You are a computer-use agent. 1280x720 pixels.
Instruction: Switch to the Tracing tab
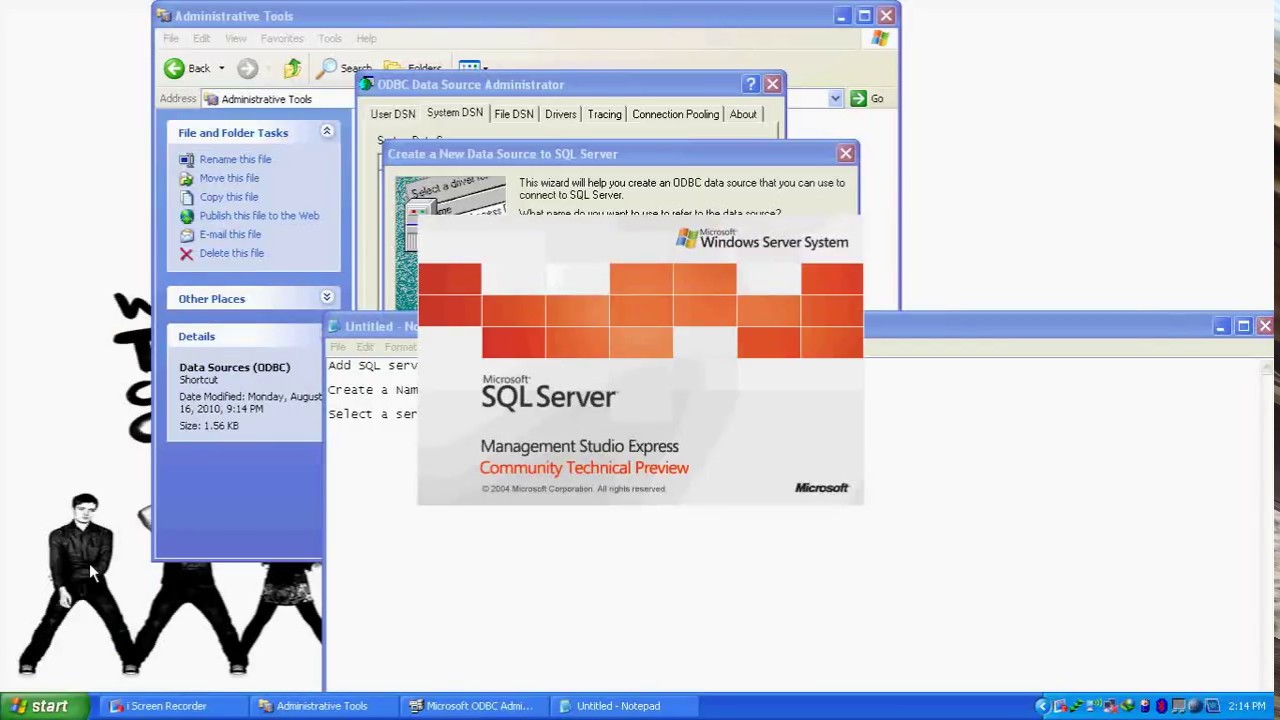[x=604, y=114]
